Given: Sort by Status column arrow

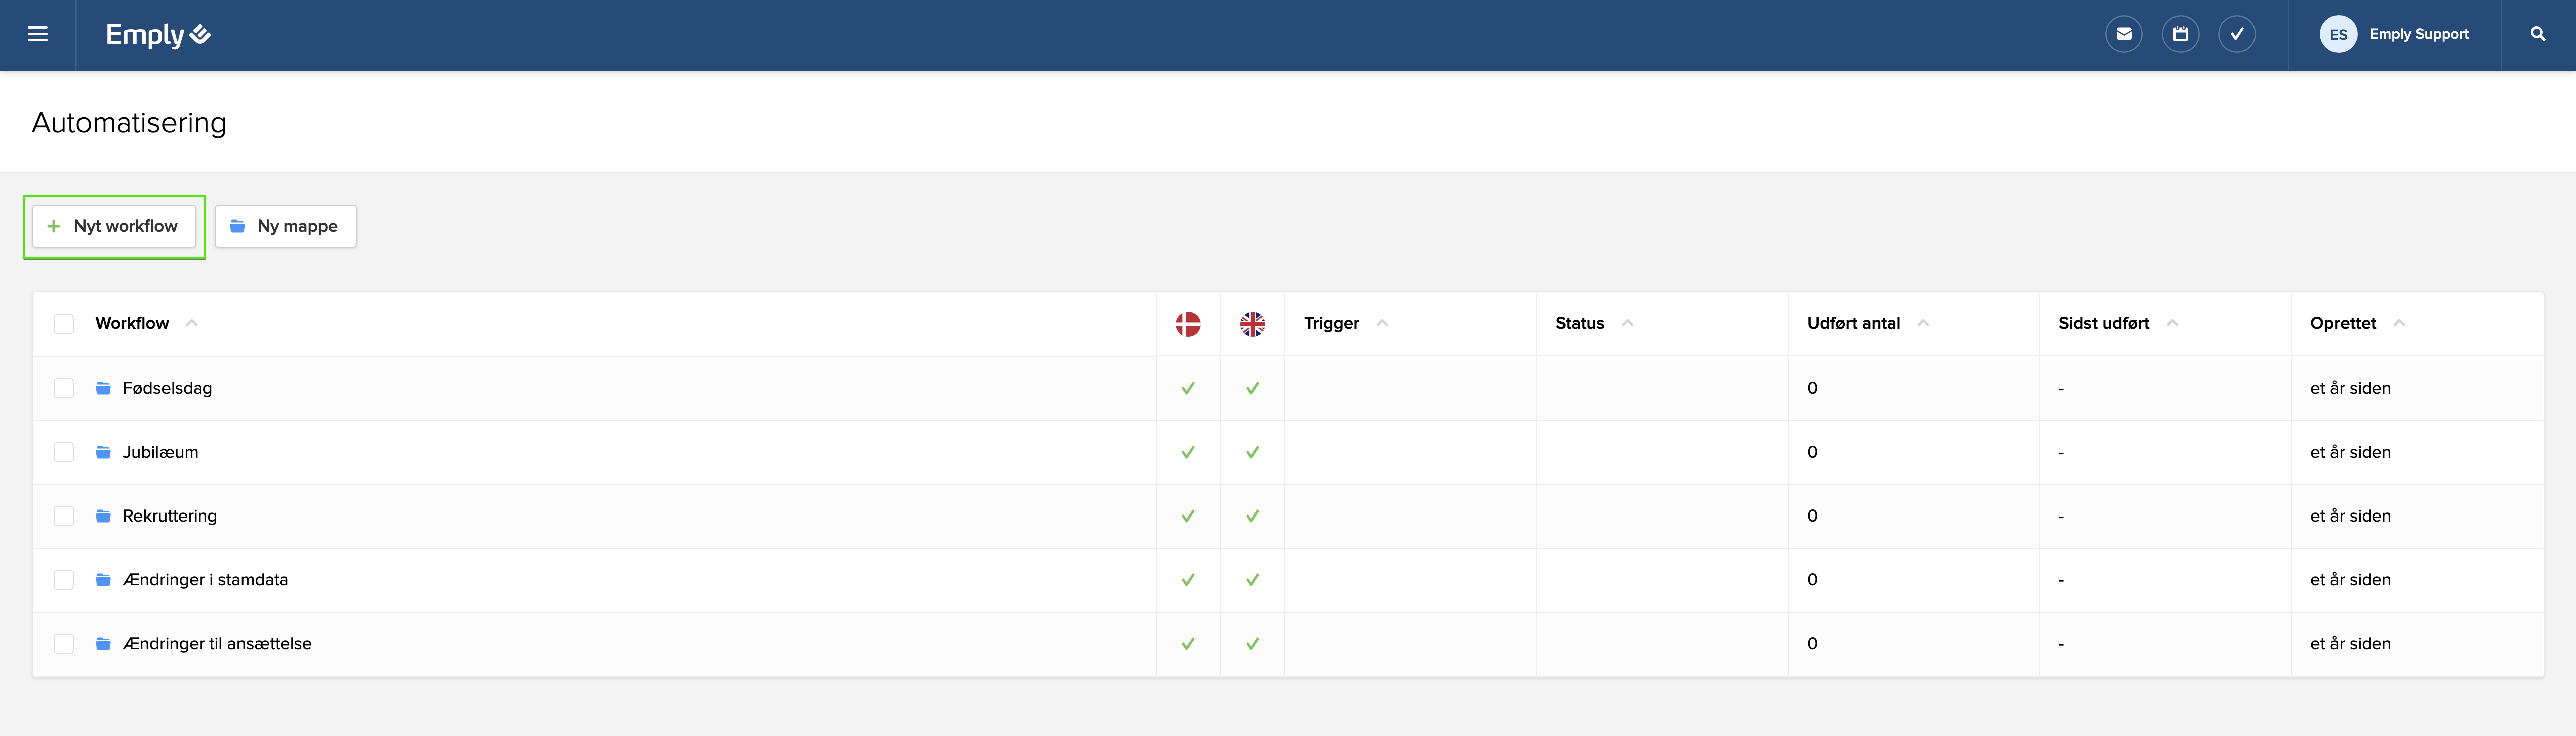Looking at the screenshot, I should 1627,323.
